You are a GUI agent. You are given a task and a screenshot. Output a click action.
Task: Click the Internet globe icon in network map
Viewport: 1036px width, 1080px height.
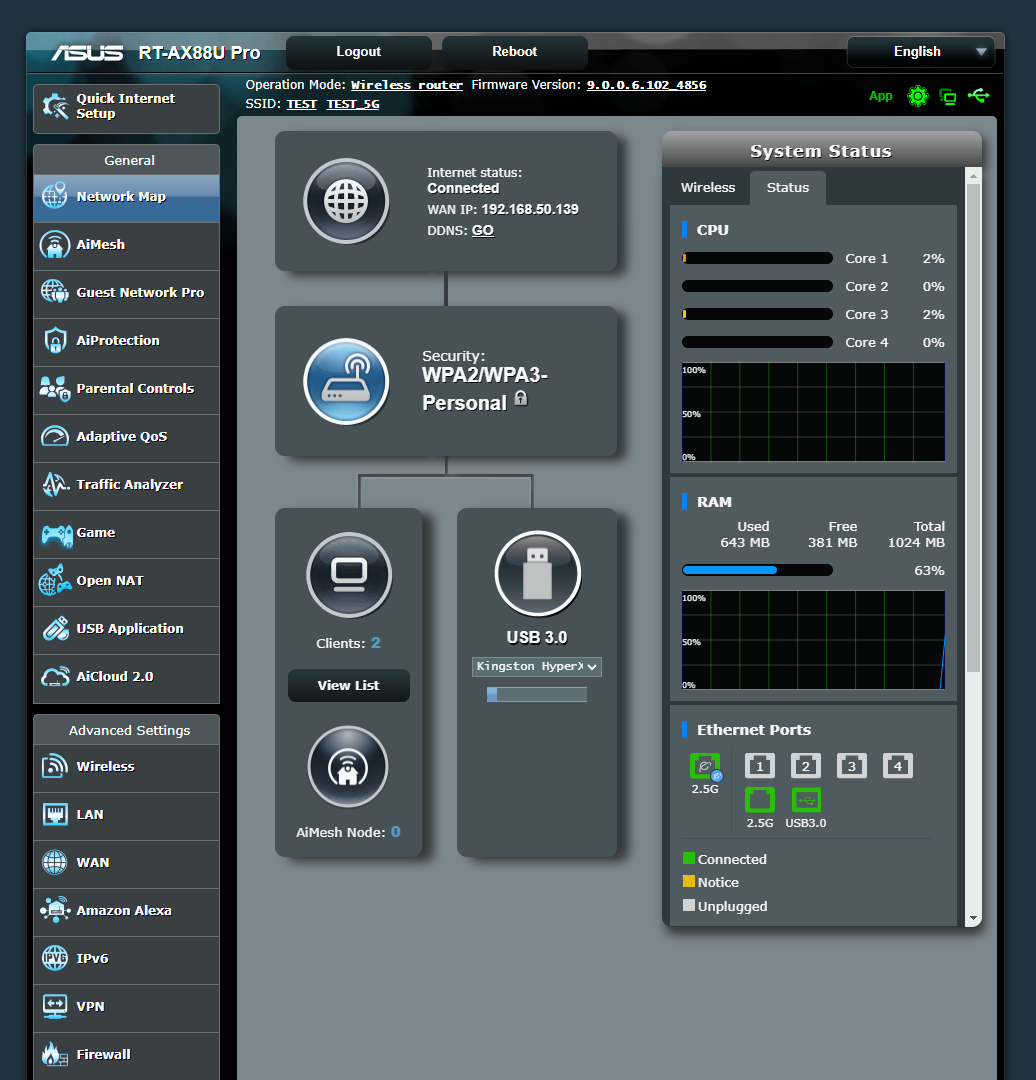346,201
